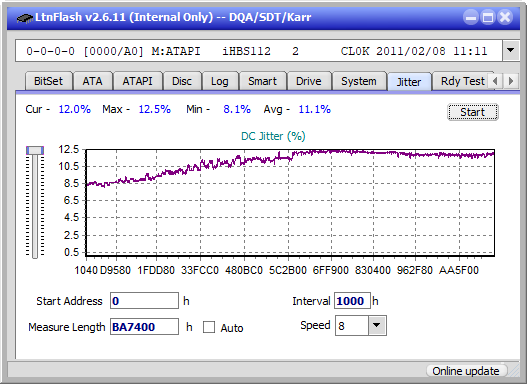Switch to the Drive tab
The image size is (527, 384).
pyautogui.click(x=309, y=81)
